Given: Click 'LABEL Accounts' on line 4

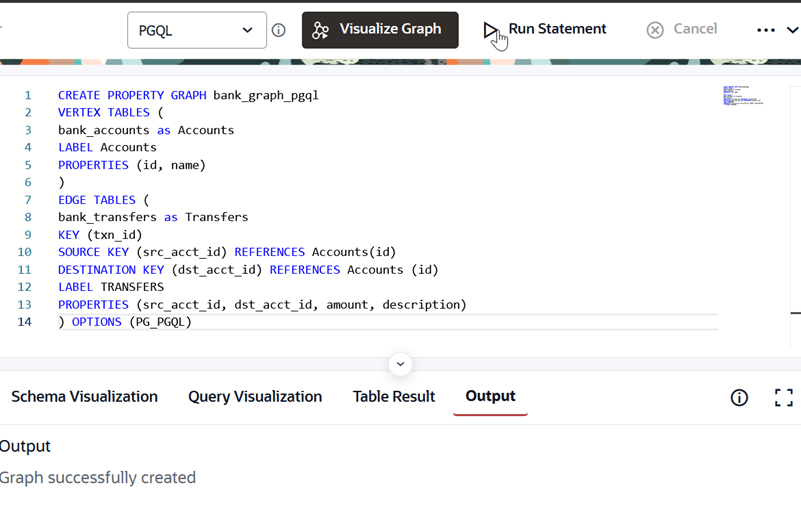Looking at the screenshot, I should tap(107, 148).
